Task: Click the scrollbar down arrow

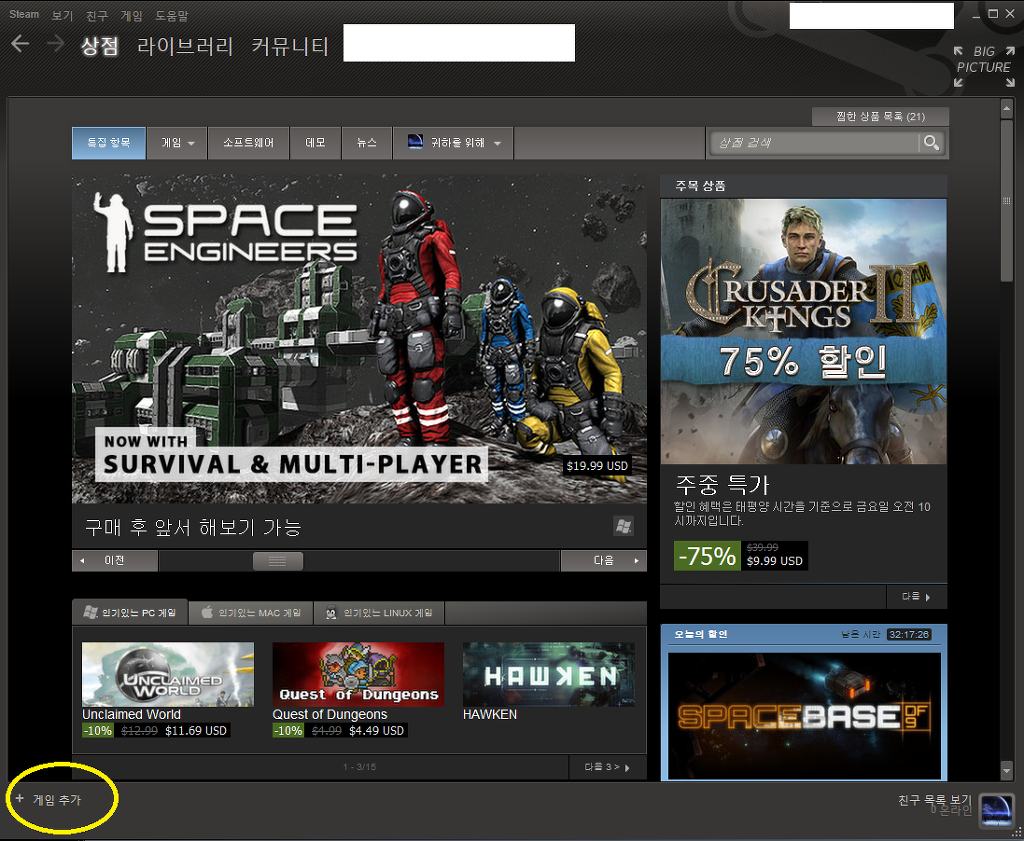Action: pos(1006,771)
